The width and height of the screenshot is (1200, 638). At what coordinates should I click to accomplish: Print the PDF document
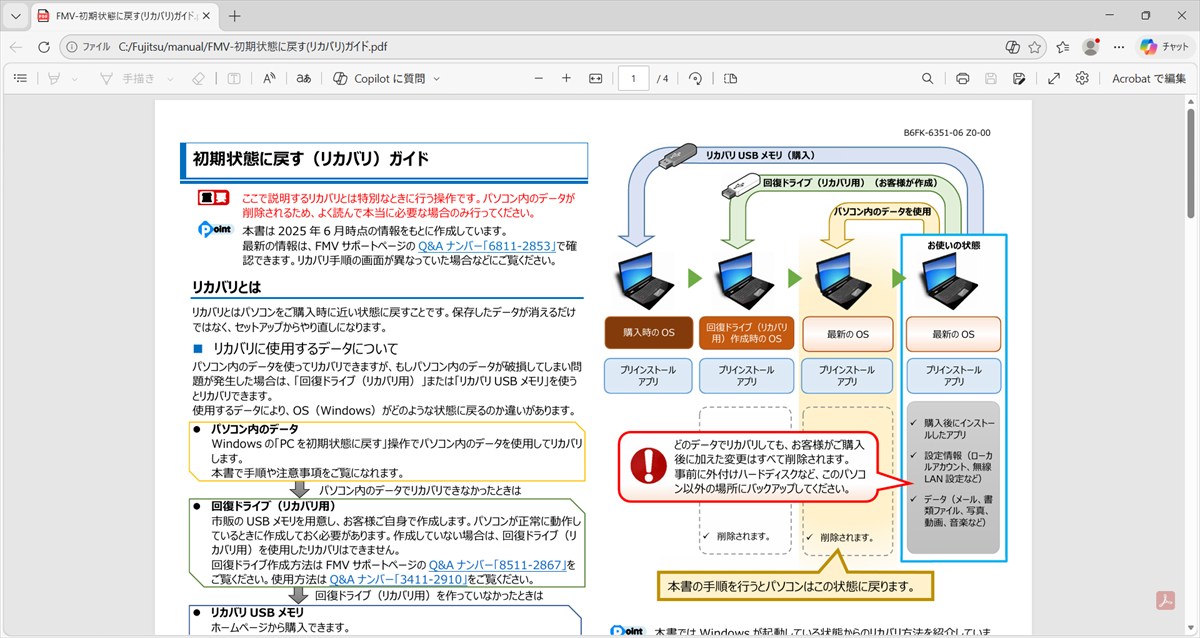(962, 78)
